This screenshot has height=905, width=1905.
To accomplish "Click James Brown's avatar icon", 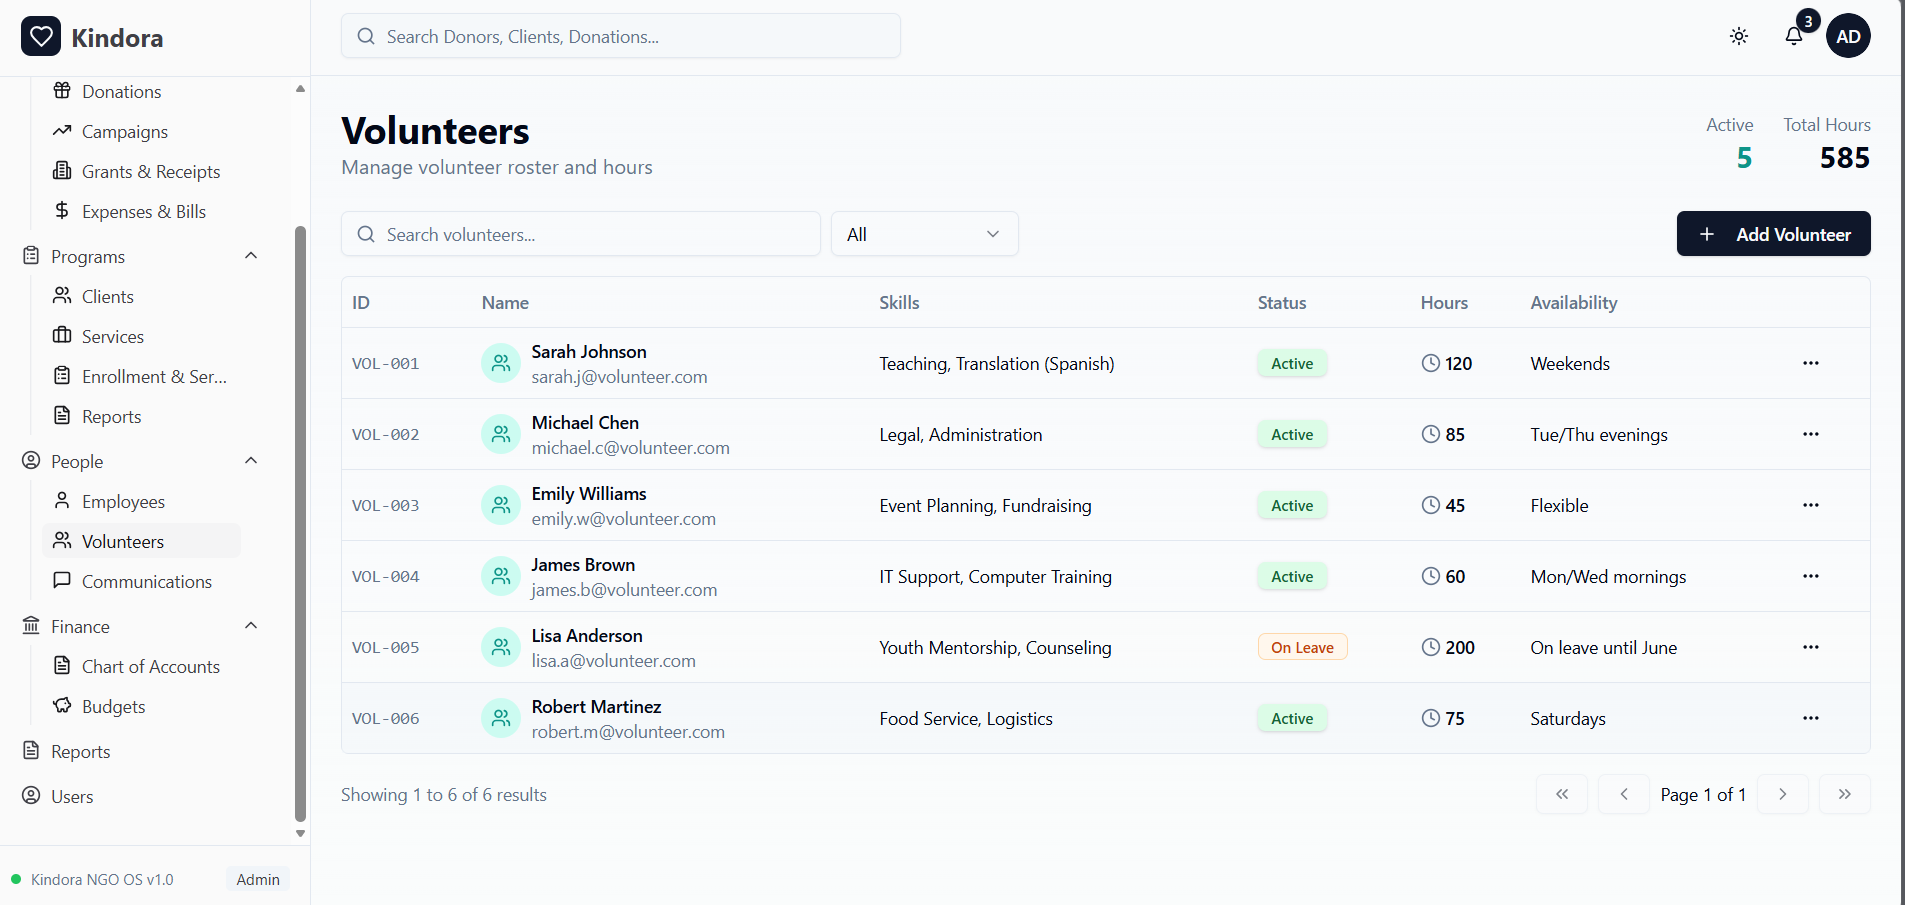I will click(501, 576).
